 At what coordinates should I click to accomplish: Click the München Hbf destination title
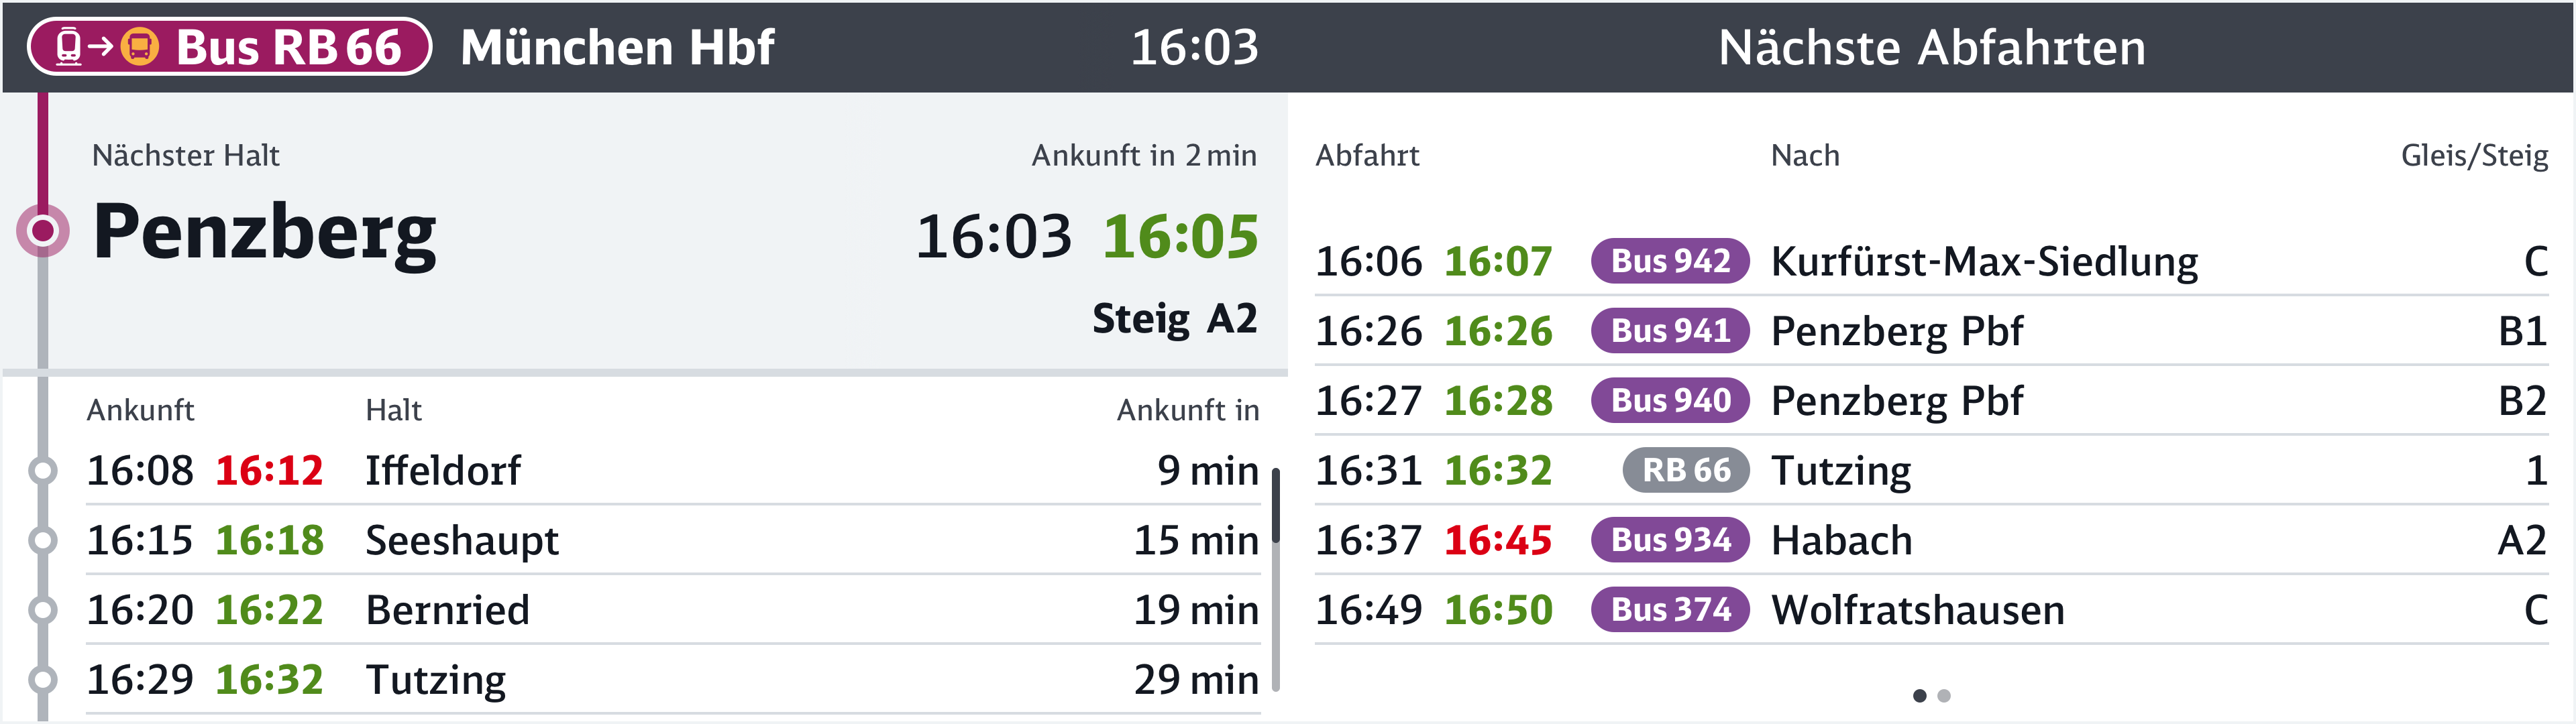click(617, 47)
